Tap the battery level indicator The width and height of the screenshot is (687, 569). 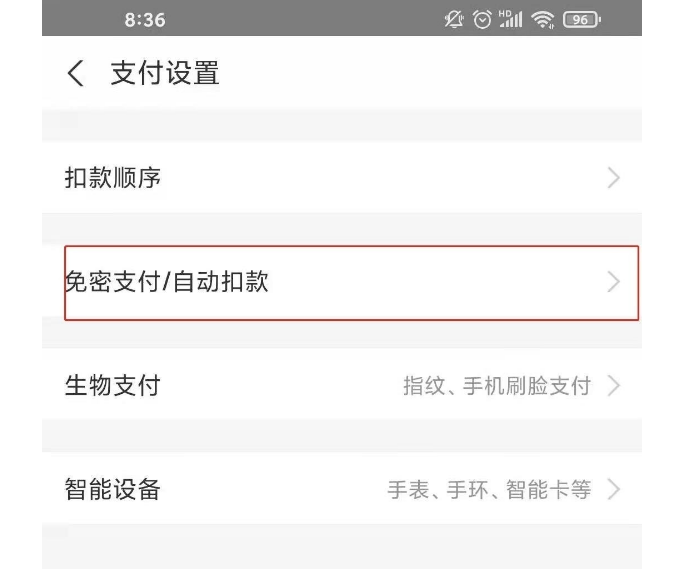pos(581,19)
